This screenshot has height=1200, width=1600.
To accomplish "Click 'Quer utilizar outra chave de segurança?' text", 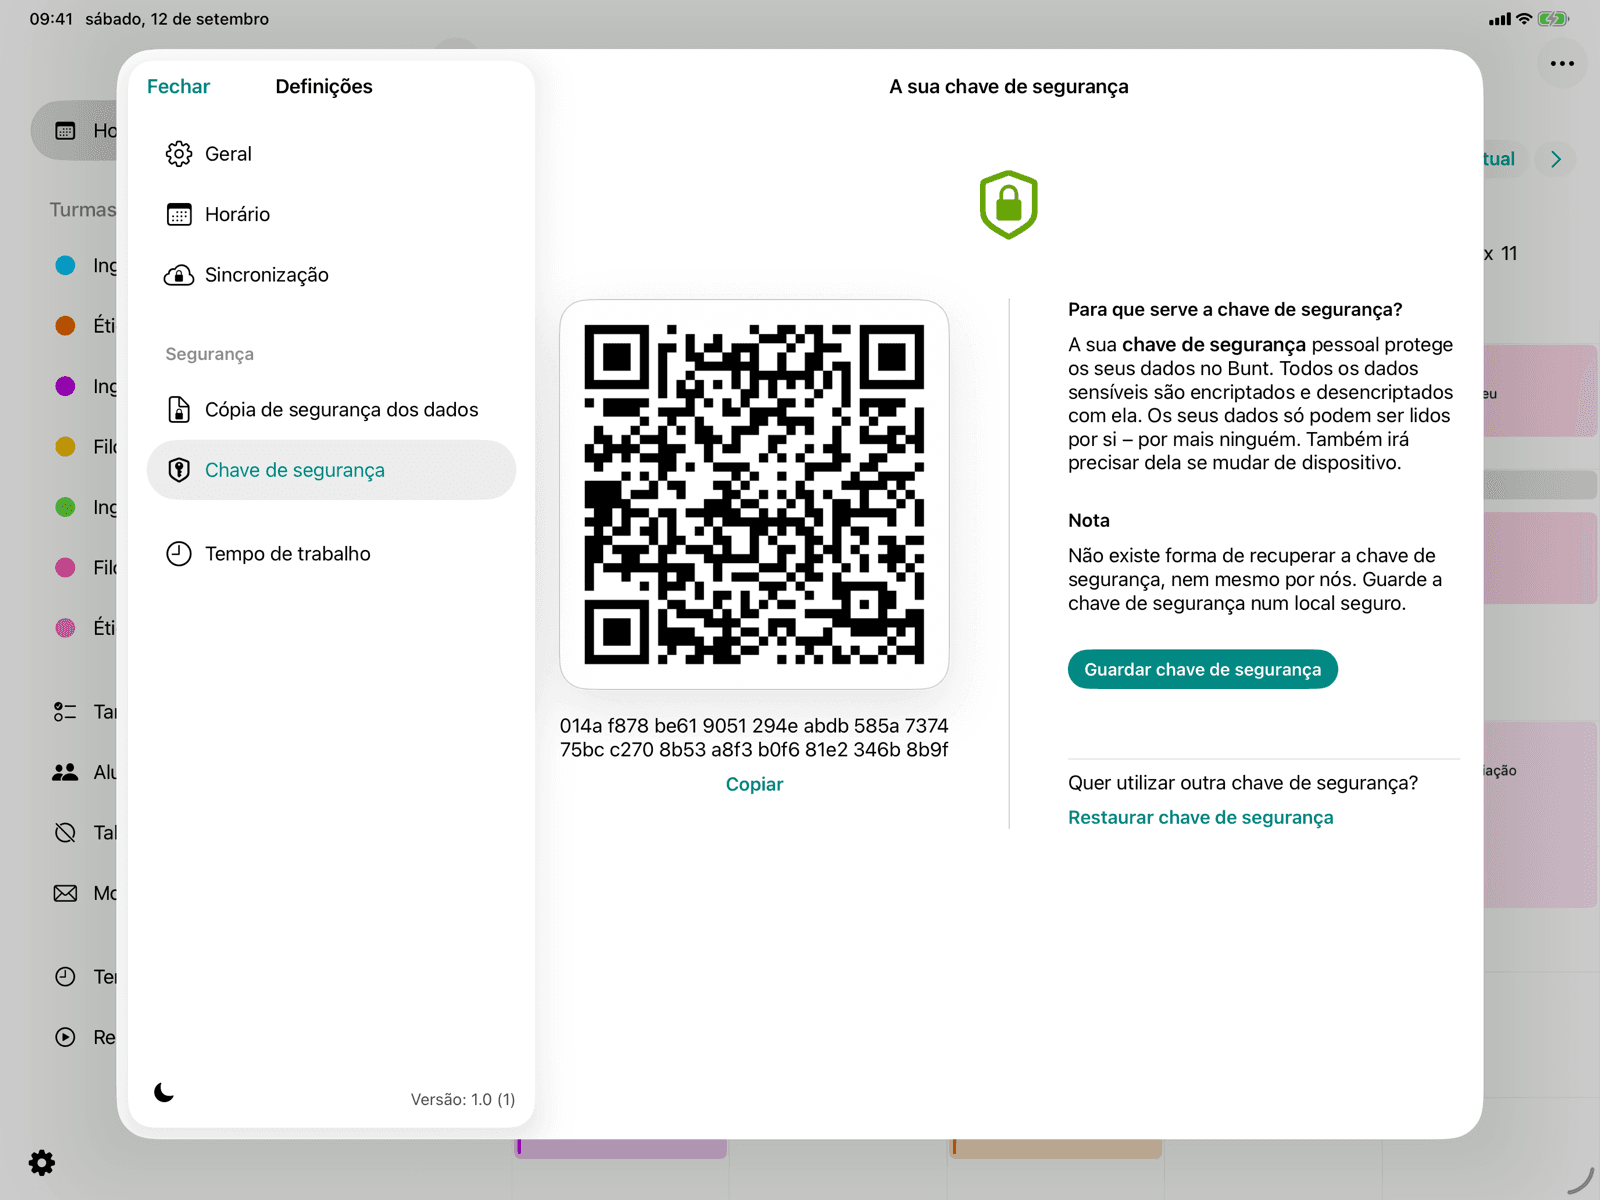I will (1243, 783).
